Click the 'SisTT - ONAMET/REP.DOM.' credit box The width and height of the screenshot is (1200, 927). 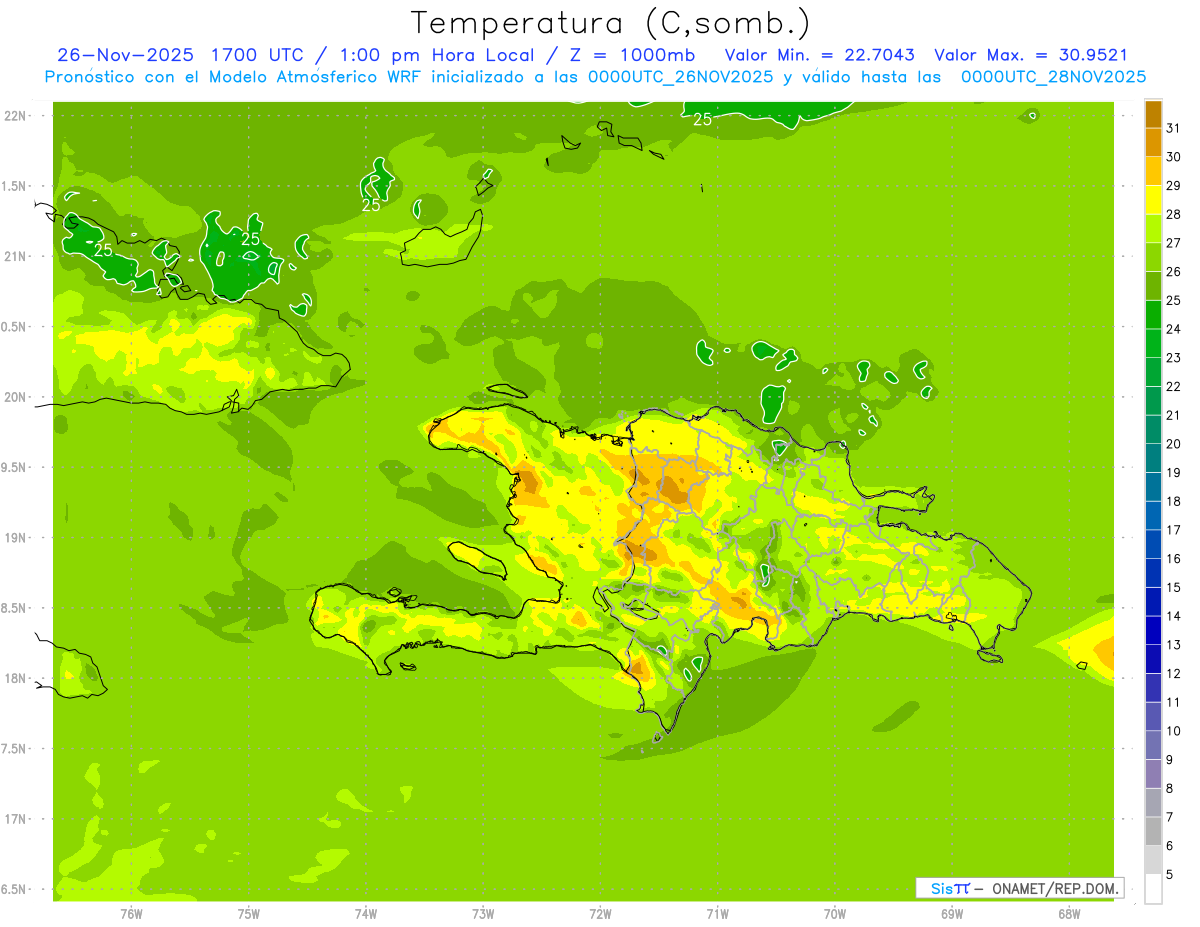click(1019, 888)
